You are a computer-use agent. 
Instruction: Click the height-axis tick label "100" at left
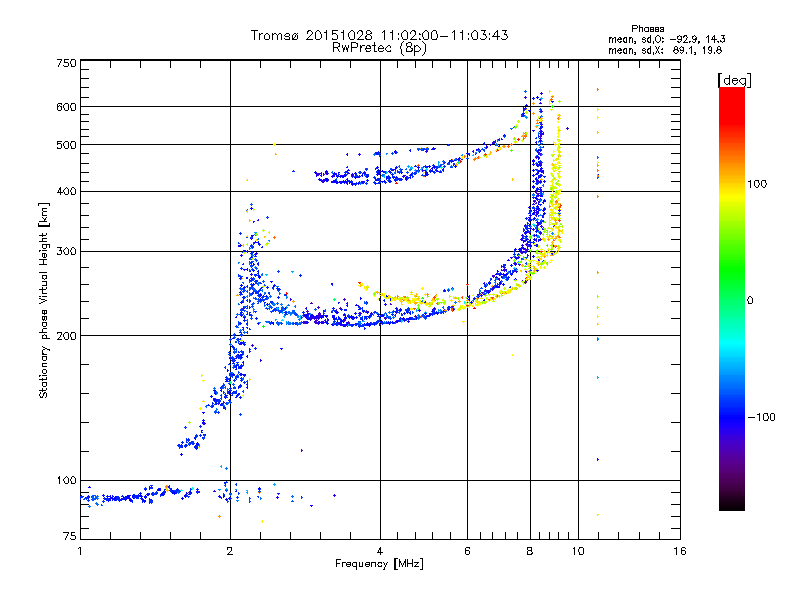point(66,480)
